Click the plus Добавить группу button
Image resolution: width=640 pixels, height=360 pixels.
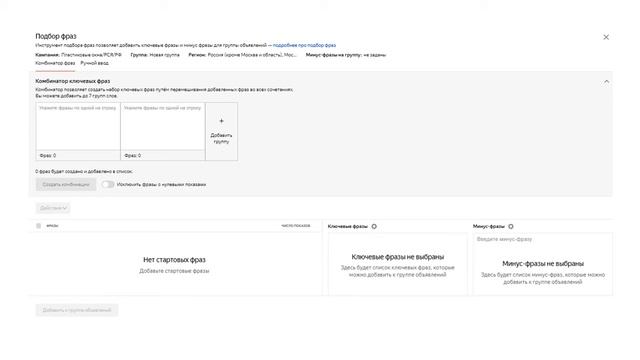(x=221, y=131)
